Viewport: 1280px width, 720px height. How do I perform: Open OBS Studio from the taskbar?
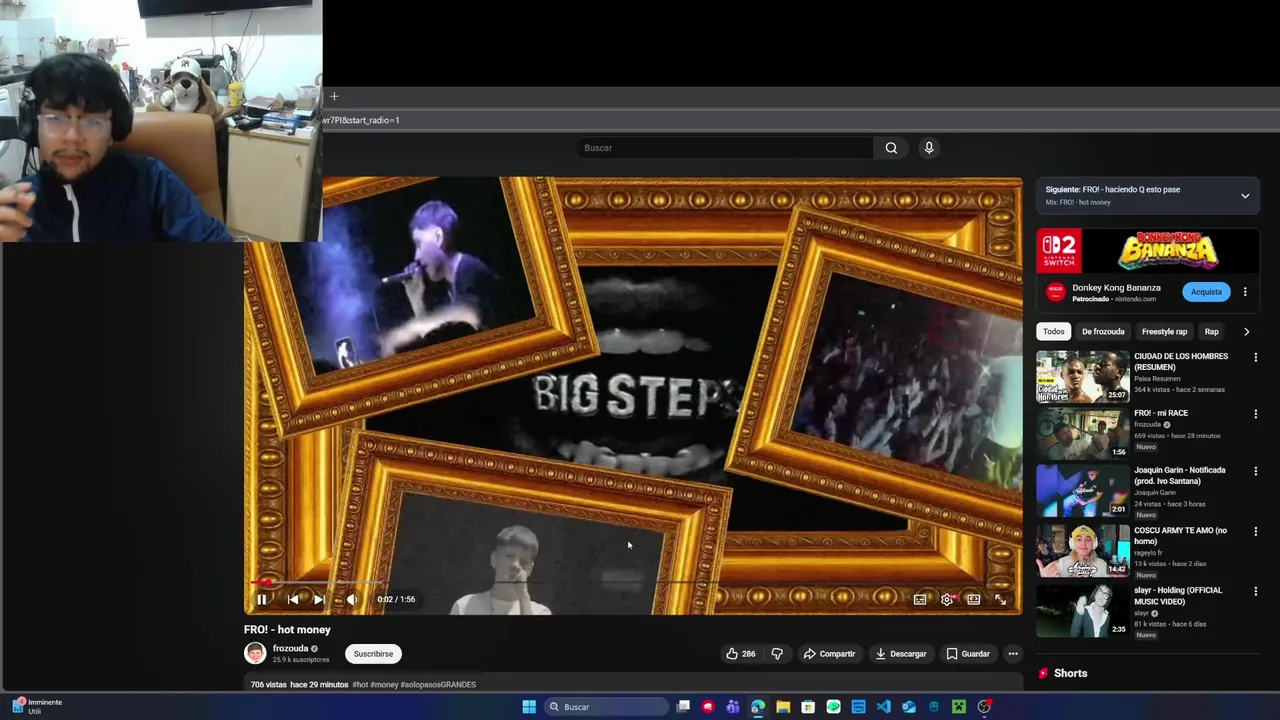[984, 707]
